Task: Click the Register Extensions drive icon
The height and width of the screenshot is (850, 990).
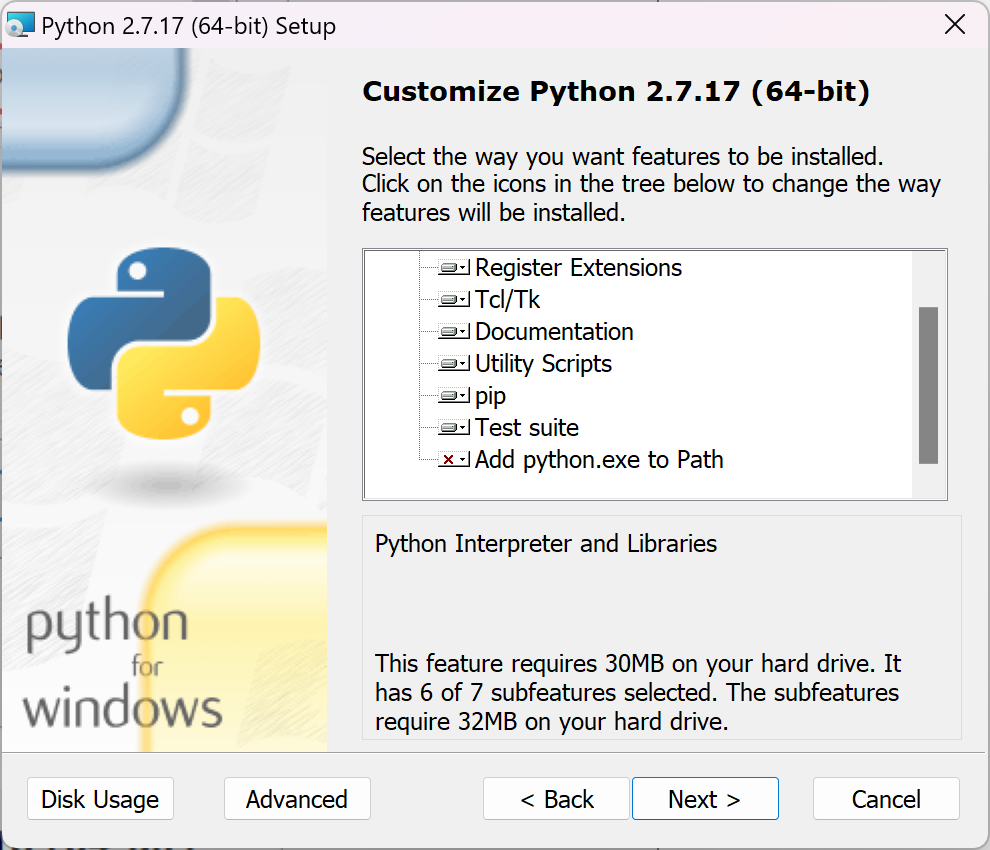Action: pos(454,268)
